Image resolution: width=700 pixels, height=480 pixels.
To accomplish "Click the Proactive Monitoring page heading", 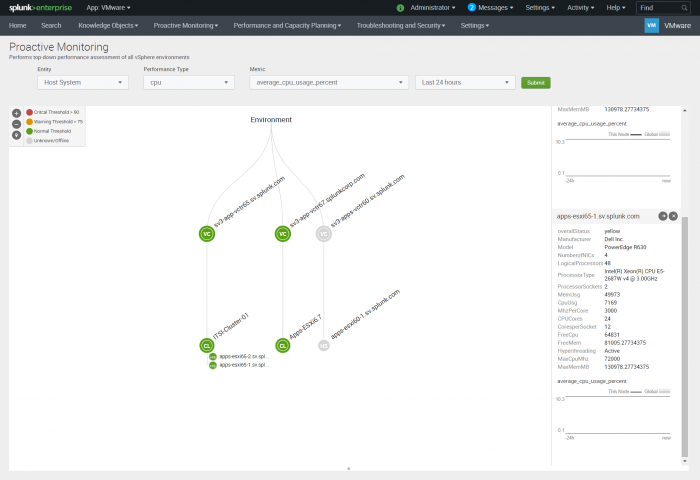I will click(58, 47).
